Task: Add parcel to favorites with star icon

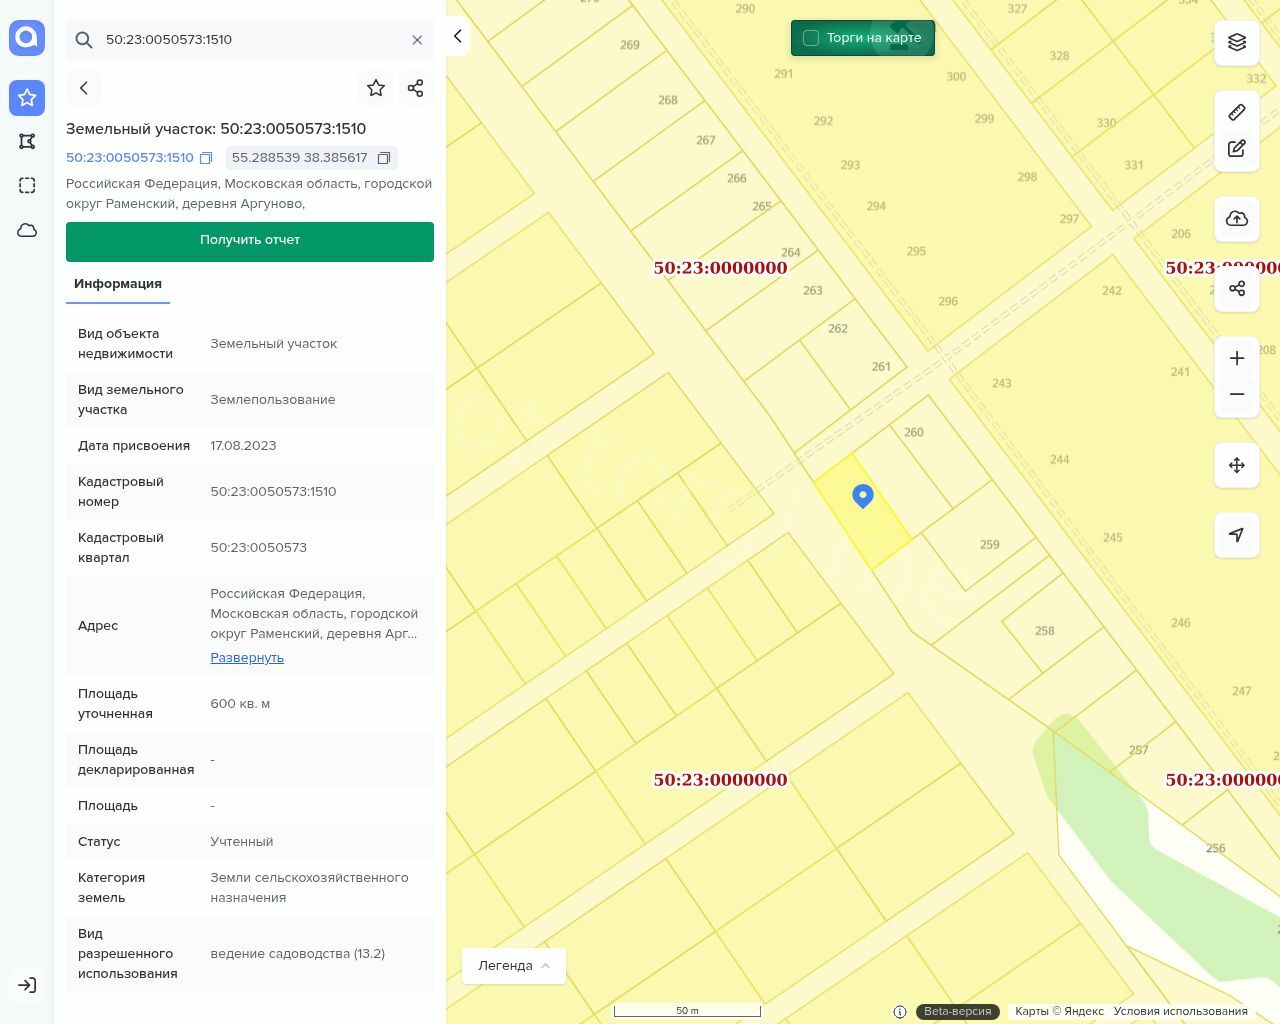Action: (x=376, y=88)
